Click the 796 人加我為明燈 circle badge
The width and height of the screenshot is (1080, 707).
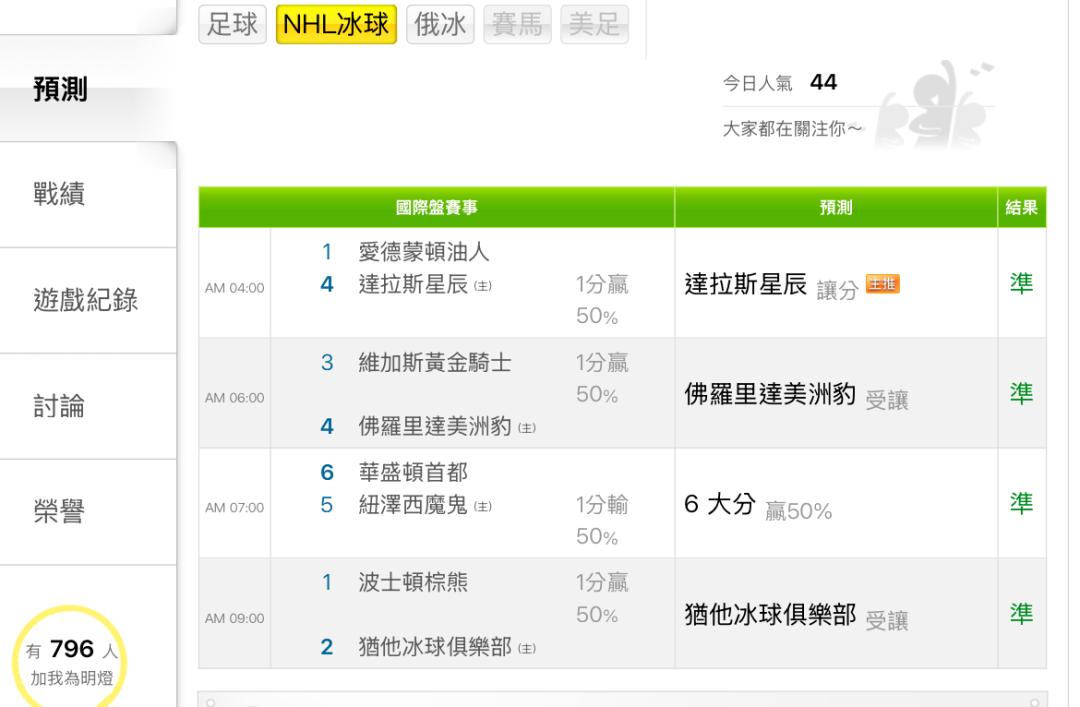coord(70,660)
